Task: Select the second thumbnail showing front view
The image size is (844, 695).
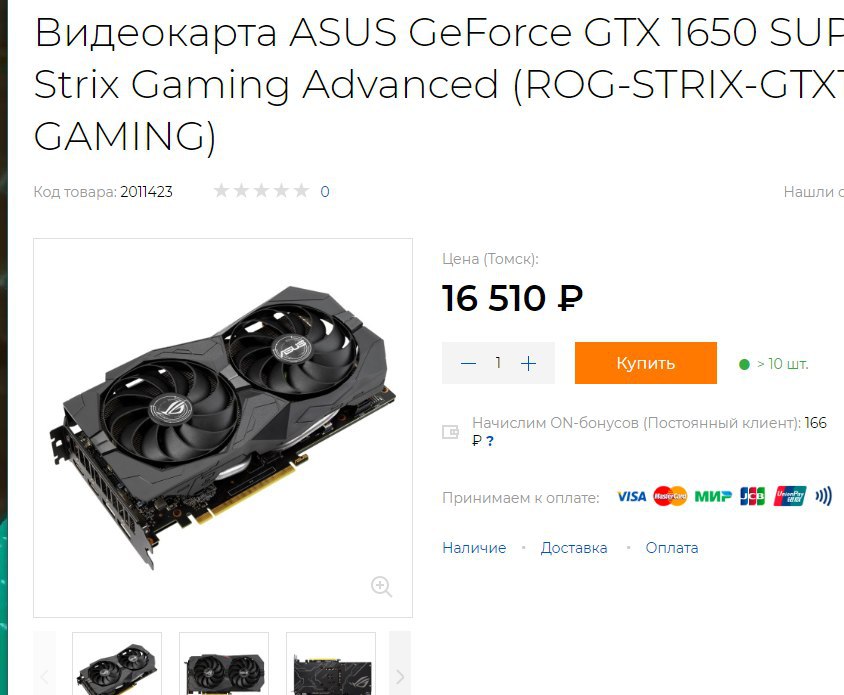Action: (x=224, y=665)
